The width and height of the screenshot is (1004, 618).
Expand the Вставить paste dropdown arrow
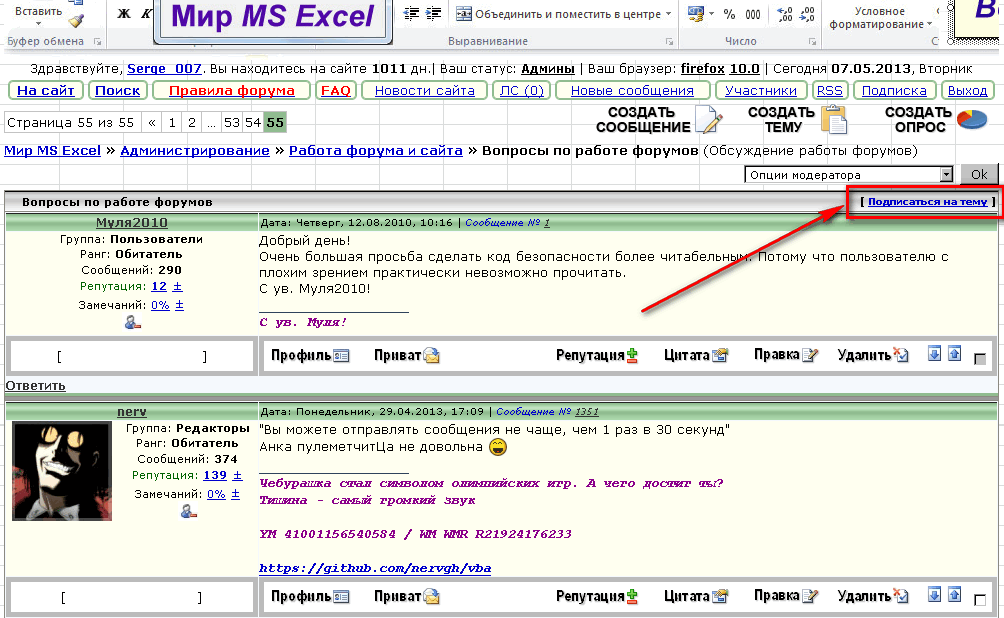point(38,24)
